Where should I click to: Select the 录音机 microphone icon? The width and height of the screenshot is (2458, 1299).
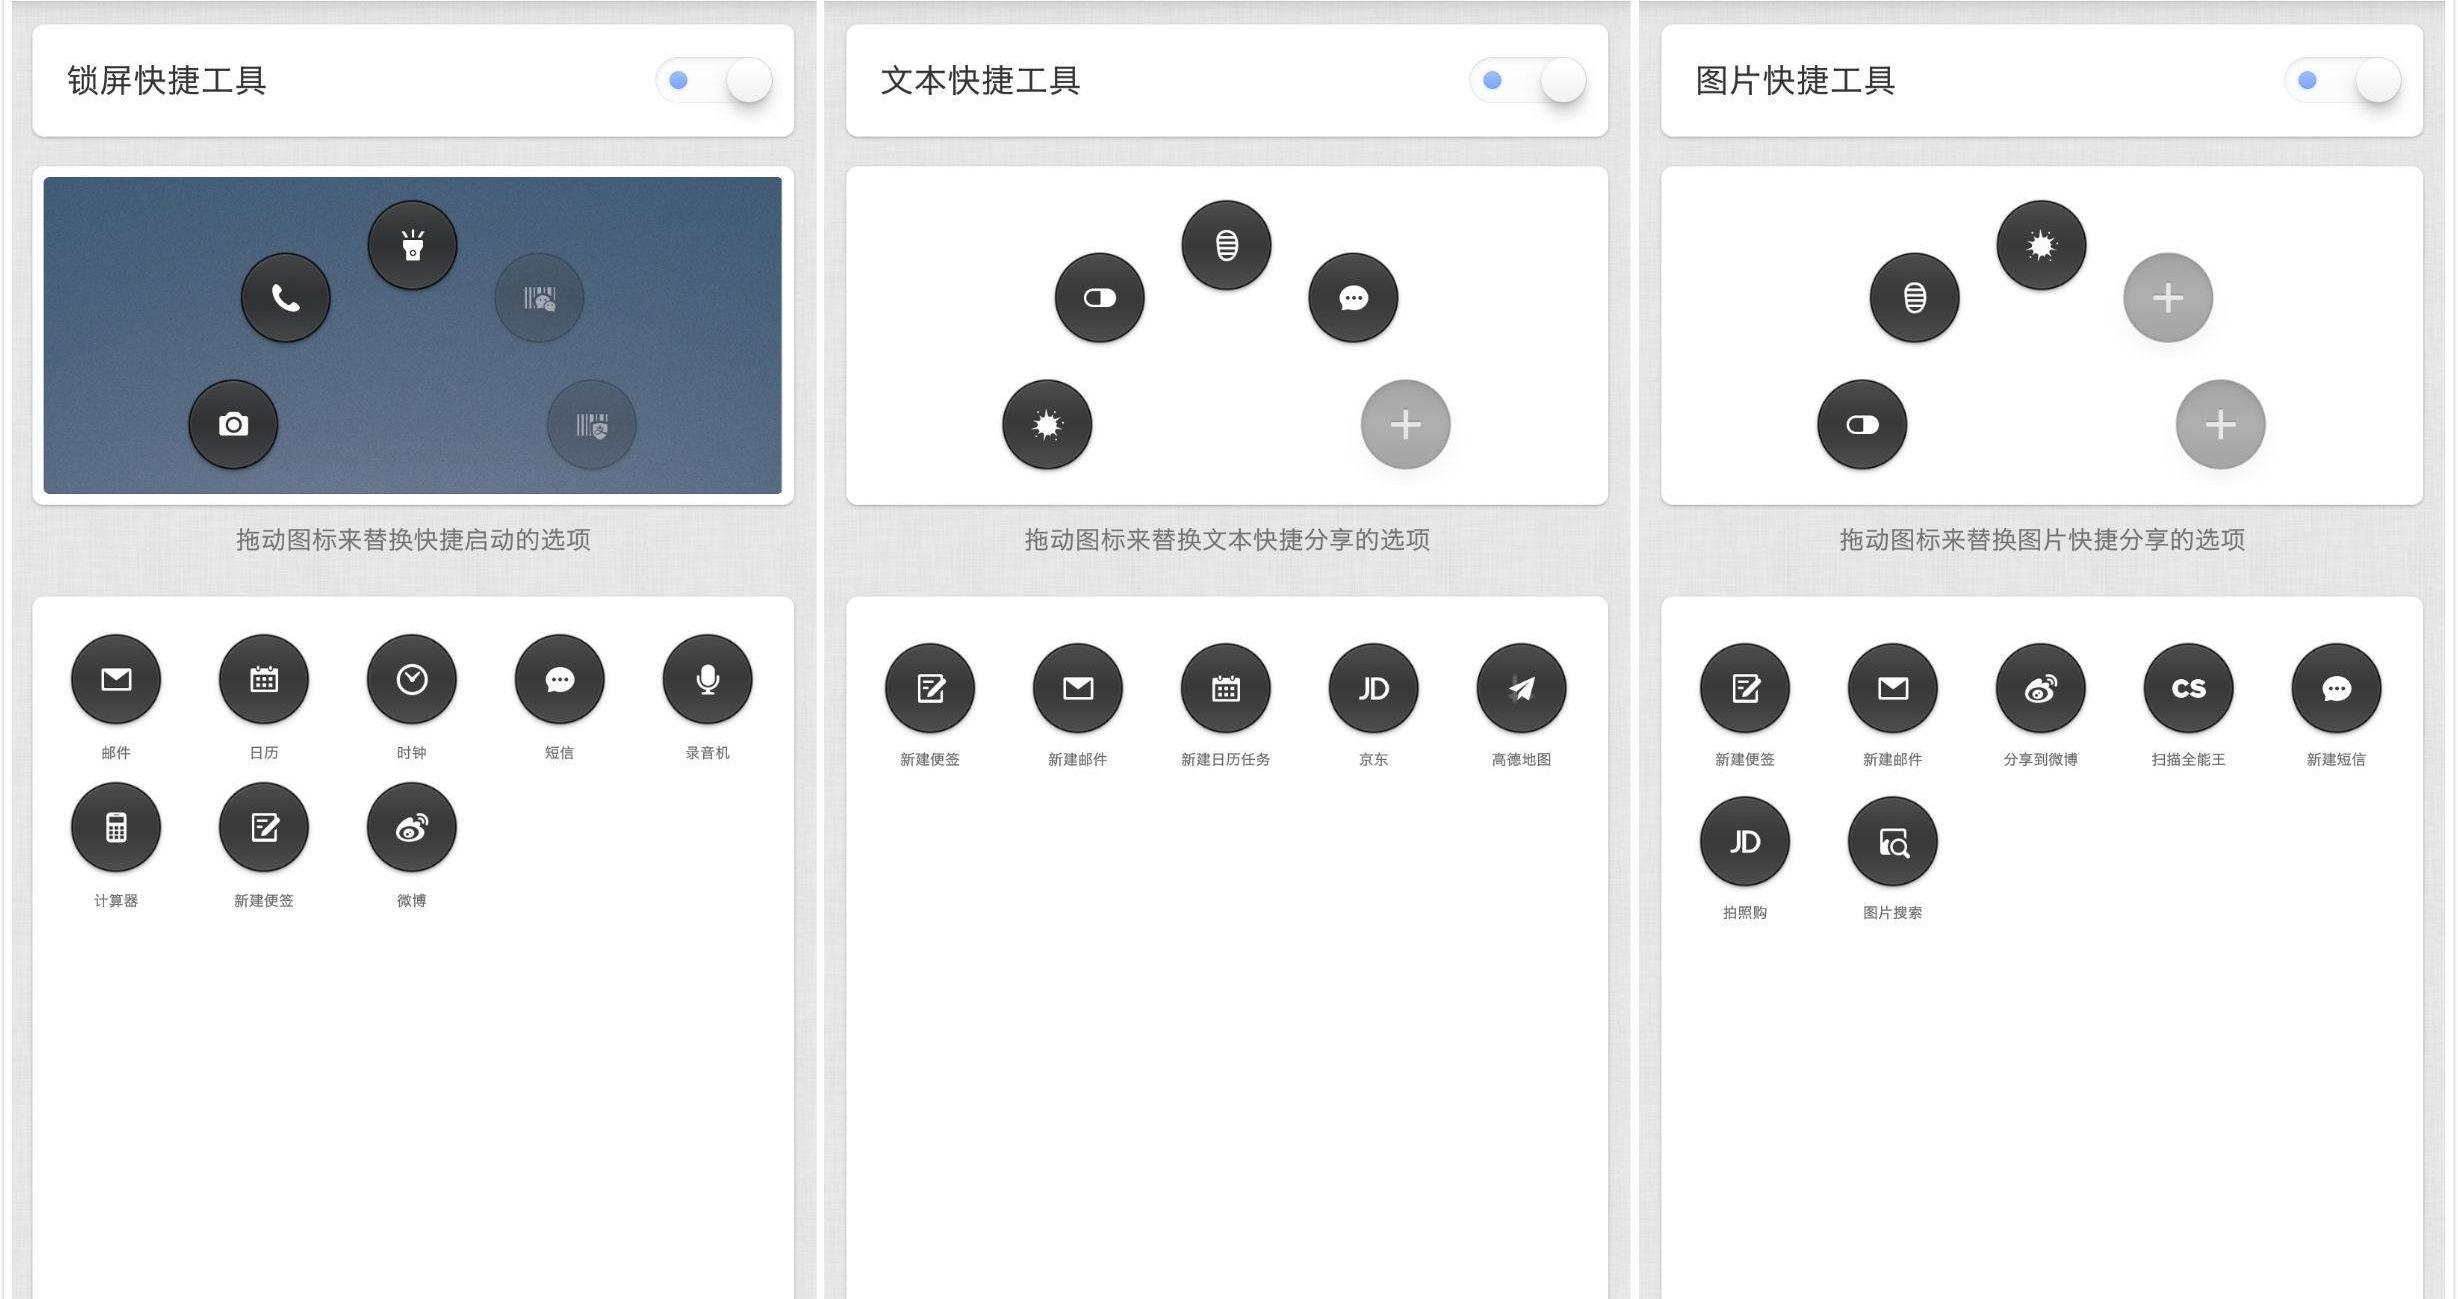click(708, 679)
